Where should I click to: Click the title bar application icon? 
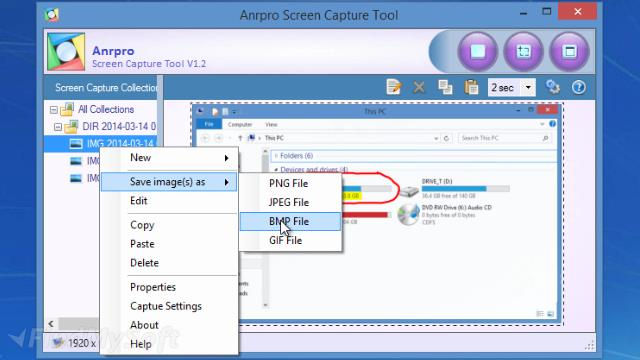pyautogui.click(x=52, y=15)
